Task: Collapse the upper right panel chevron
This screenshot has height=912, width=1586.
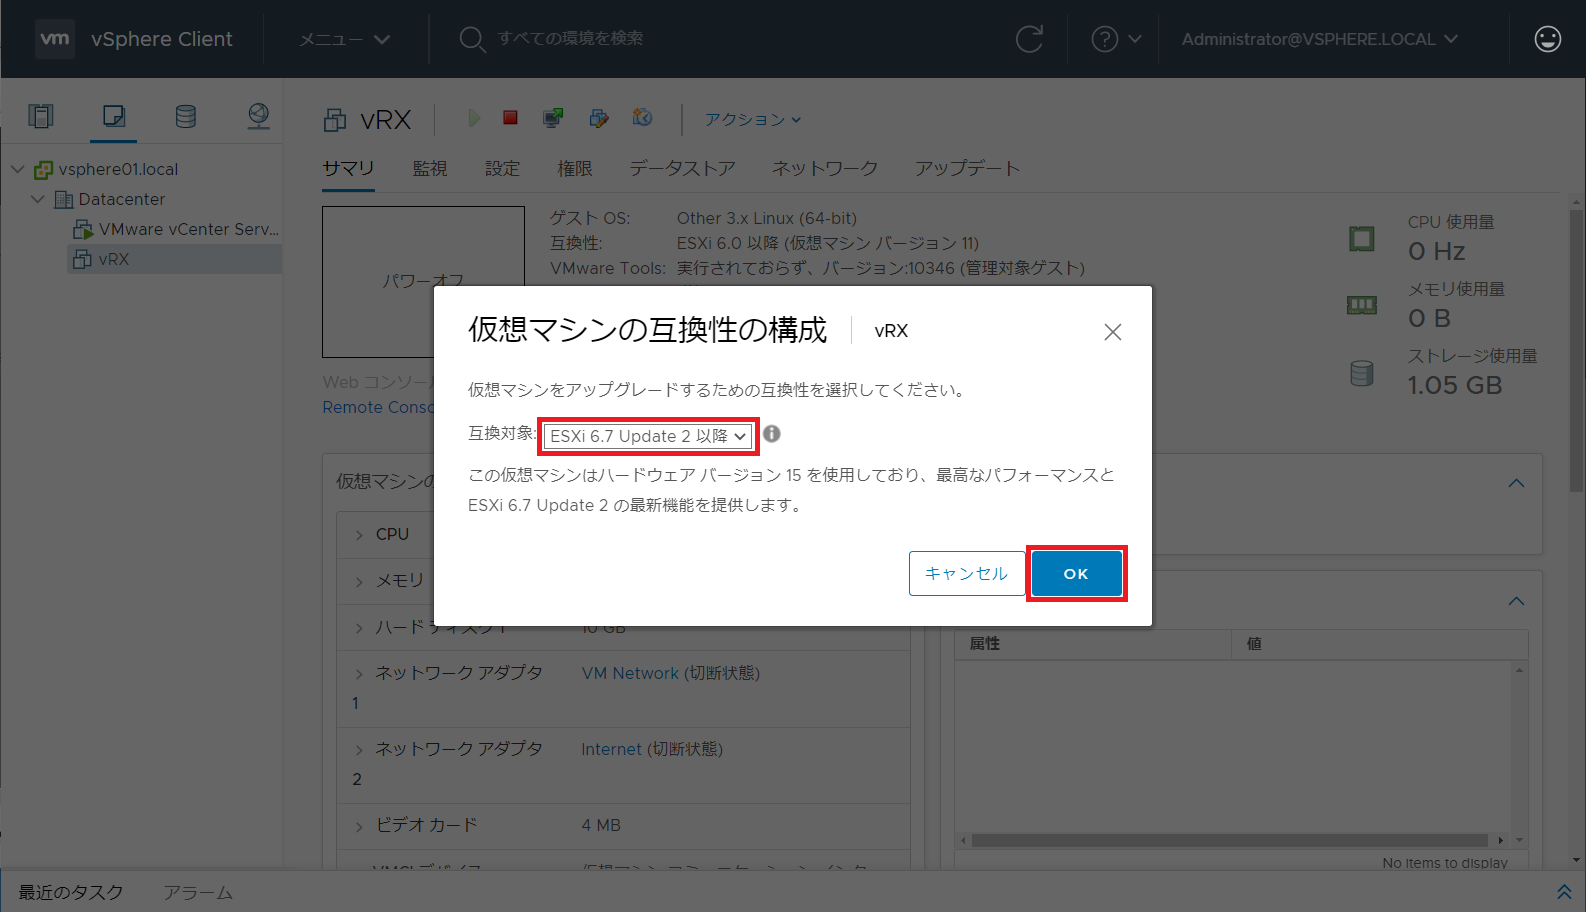Action: click(x=1516, y=483)
